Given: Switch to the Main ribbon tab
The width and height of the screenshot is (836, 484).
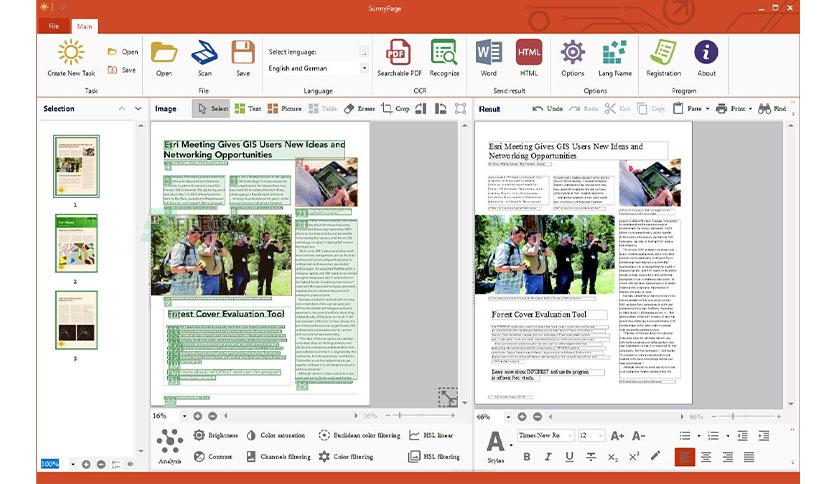Looking at the screenshot, I should point(84,26).
